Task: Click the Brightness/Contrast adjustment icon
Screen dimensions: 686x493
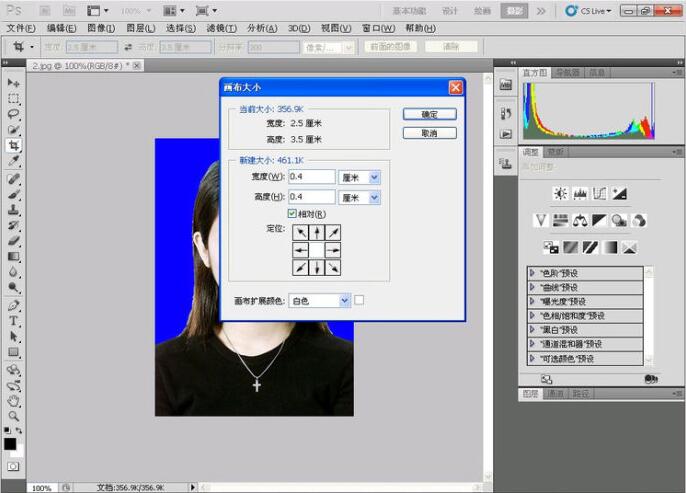Action: (x=560, y=193)
